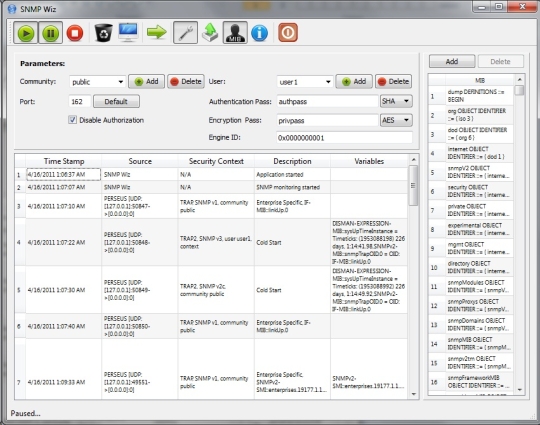
Task: Select timestamp 4/16/2011 1:07:10 AM cell
Action: (64, 206)
